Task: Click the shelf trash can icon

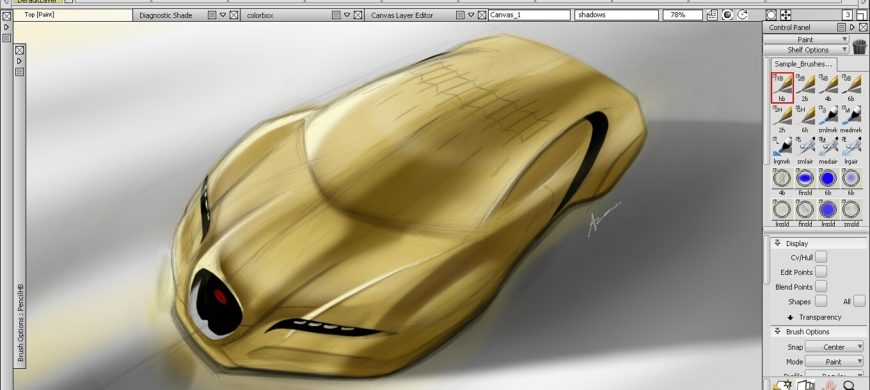Action: [x=859, y=47]
